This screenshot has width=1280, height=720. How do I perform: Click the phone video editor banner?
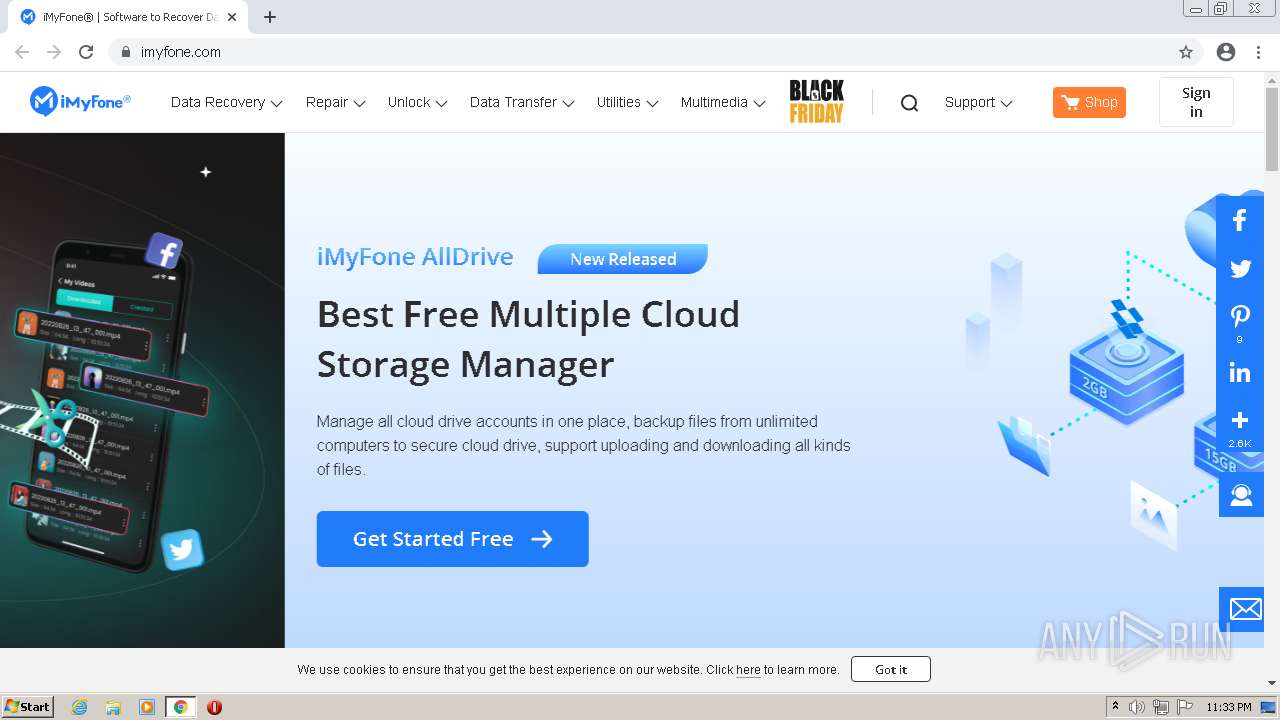(142, 390)
